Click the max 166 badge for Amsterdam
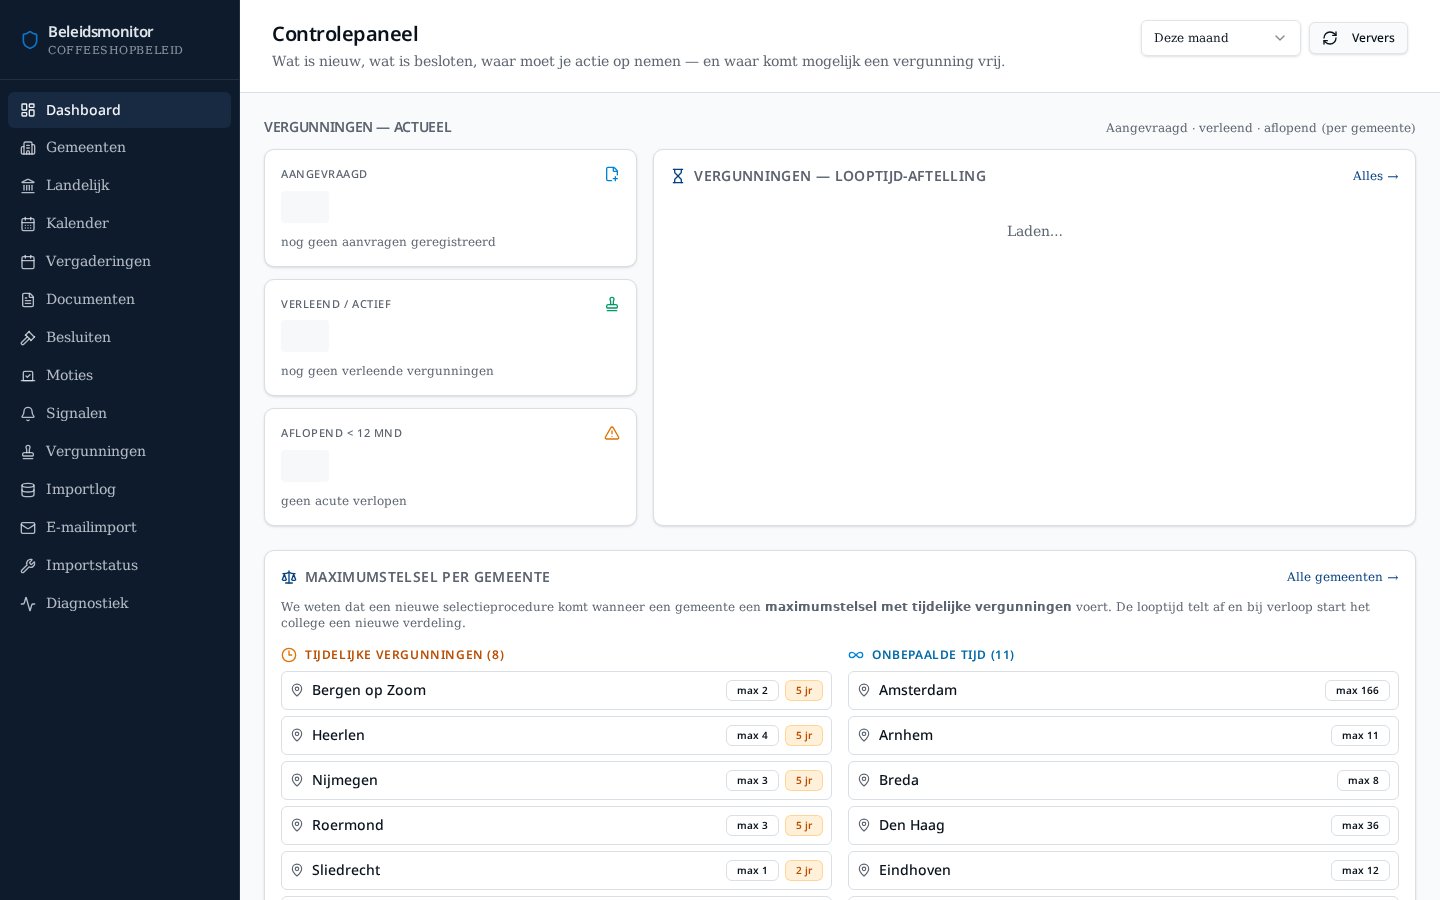This screenshot has width=1440, height=900. coord(1357,690)
